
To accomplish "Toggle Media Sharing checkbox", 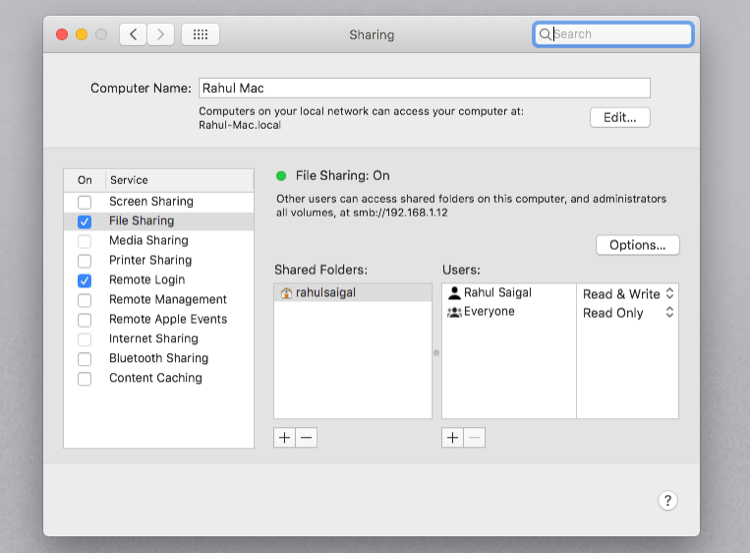I will pos(85,242).
